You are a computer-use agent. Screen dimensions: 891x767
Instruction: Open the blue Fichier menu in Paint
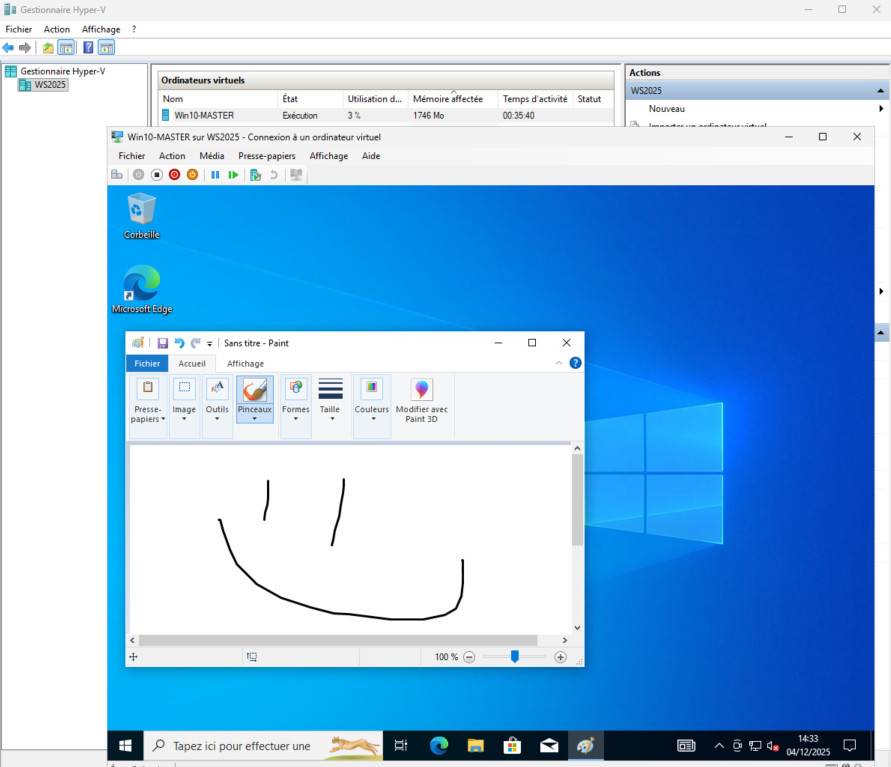tap(146, 364)
